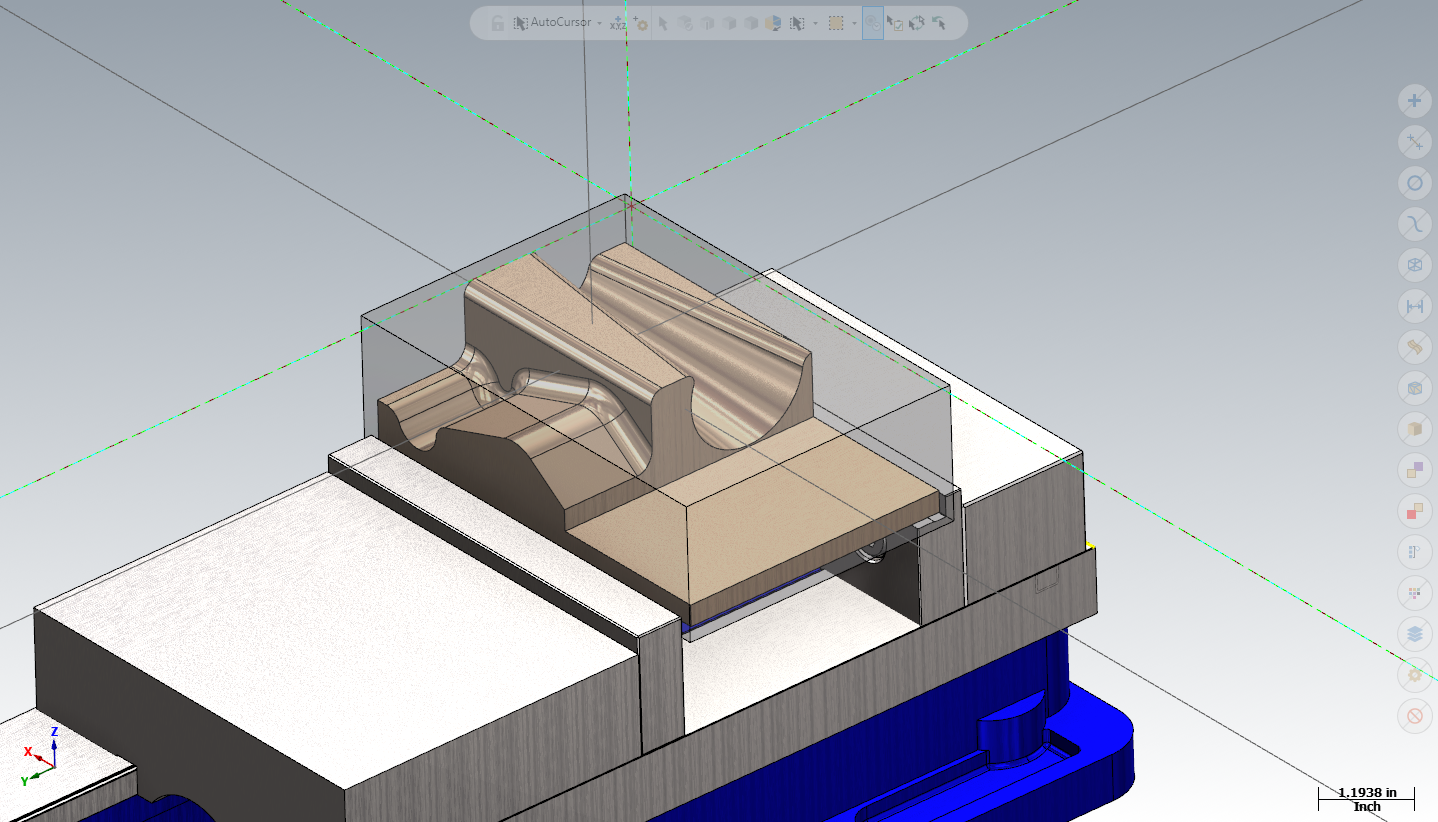Screen dimensions: 1438x822
Task: Click red and tan squares quick mask
Action: [1414, 511]
